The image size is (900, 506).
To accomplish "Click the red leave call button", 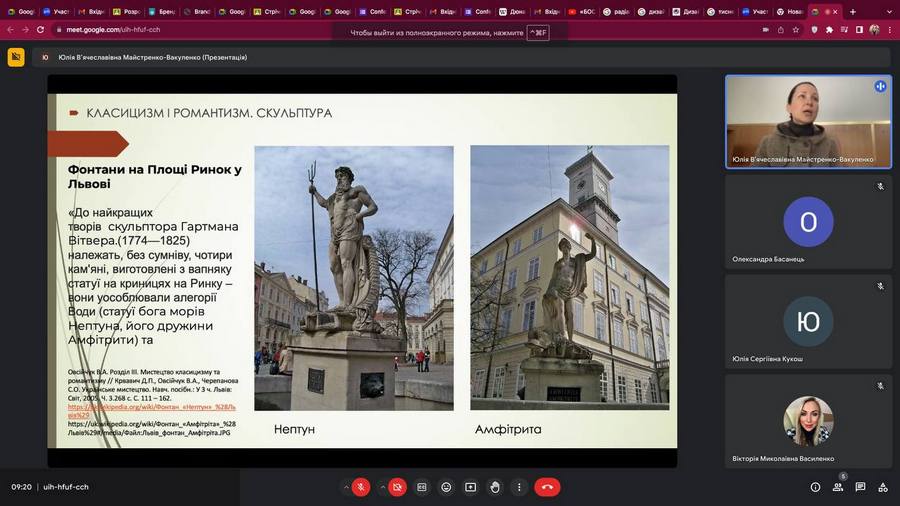I will tap(546, 487).
